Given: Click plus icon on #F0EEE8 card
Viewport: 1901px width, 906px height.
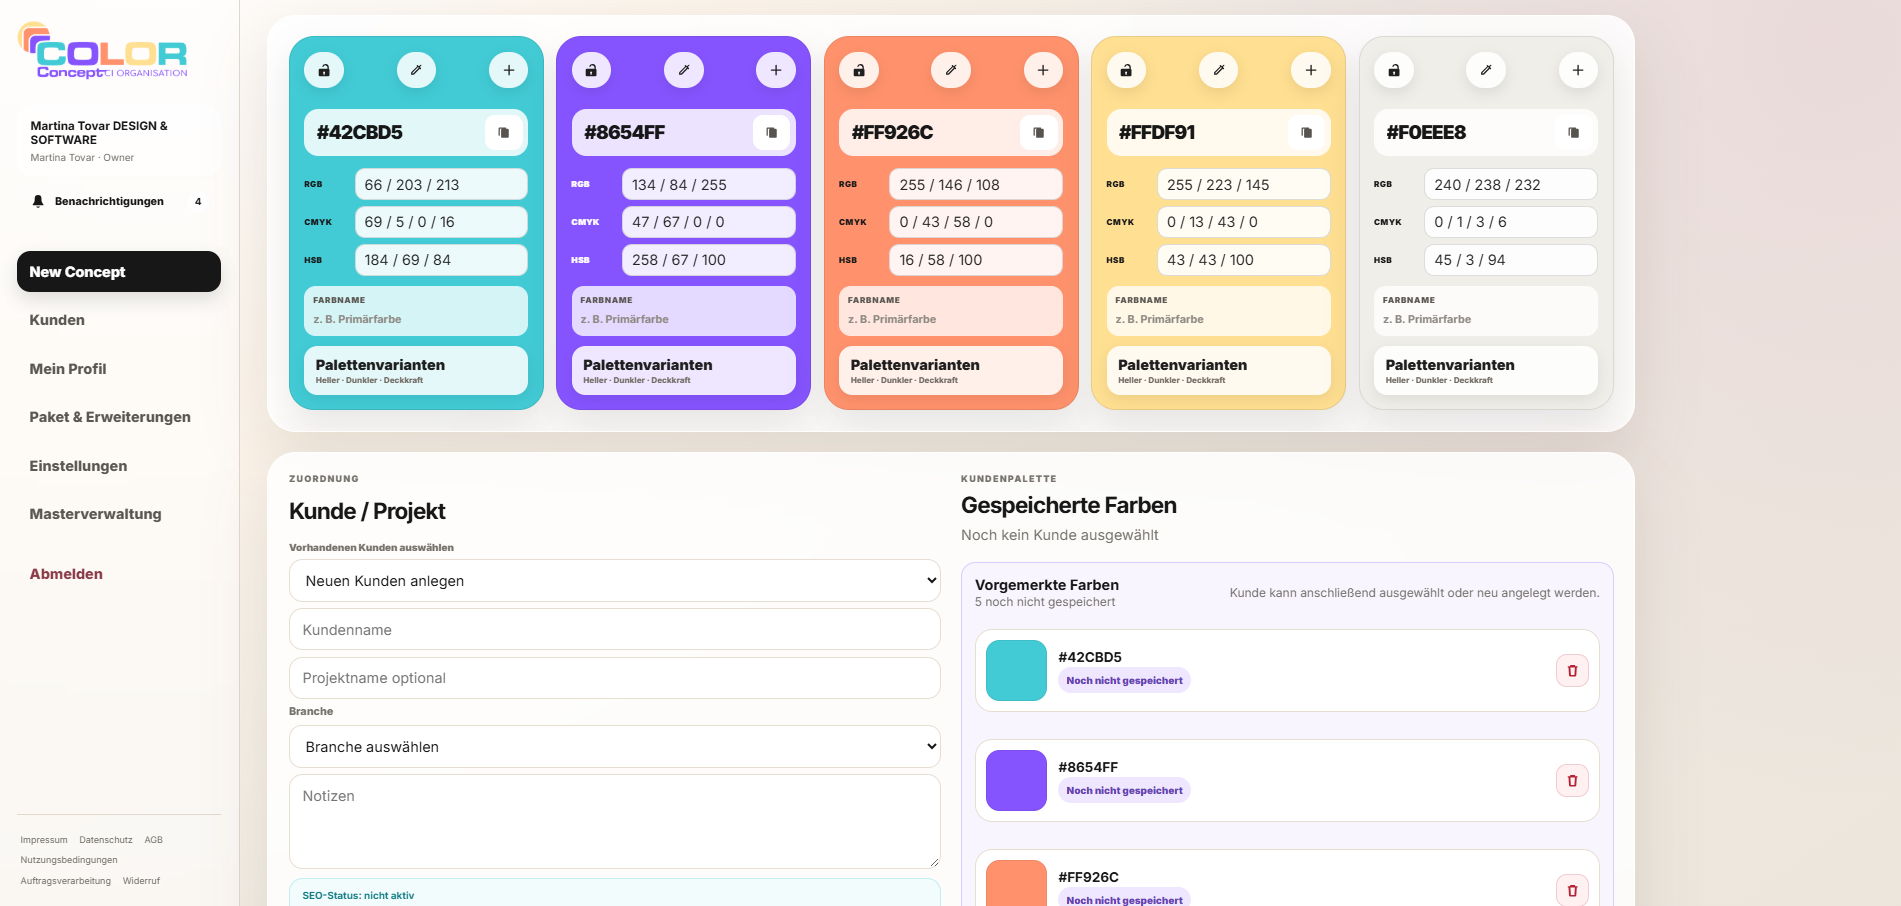Looking at the screenshot, I should pyautogui.click(x=1578, y=70).
